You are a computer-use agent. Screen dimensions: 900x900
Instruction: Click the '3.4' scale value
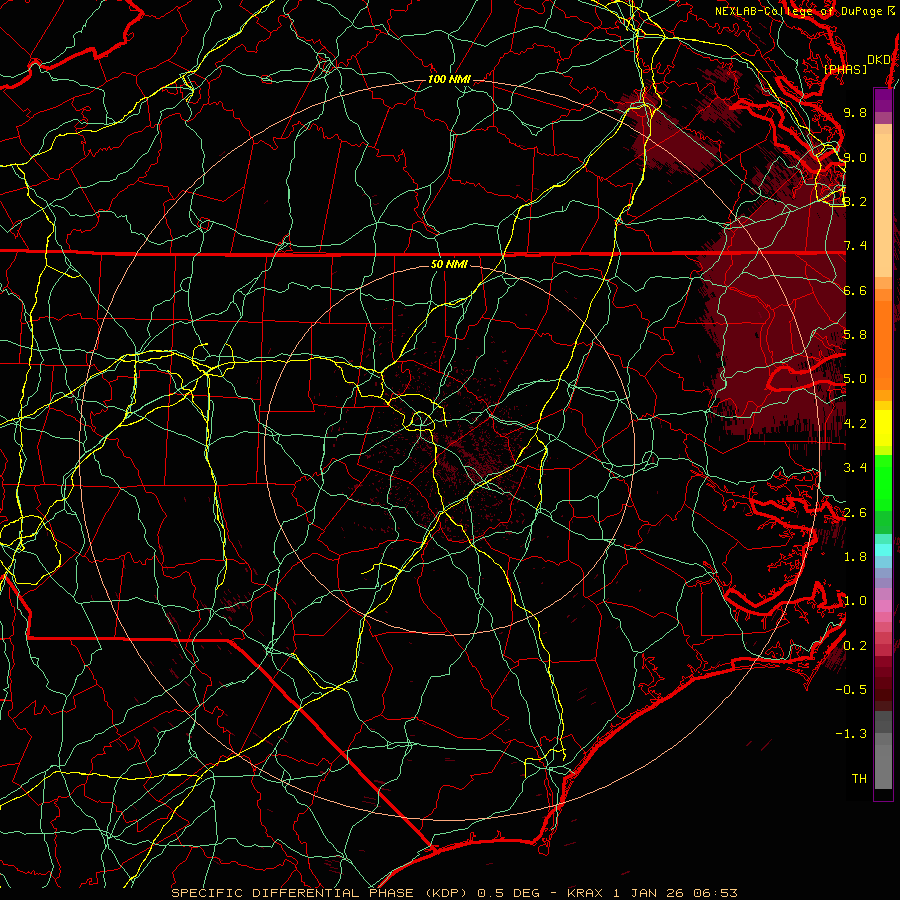click(855, 468)
